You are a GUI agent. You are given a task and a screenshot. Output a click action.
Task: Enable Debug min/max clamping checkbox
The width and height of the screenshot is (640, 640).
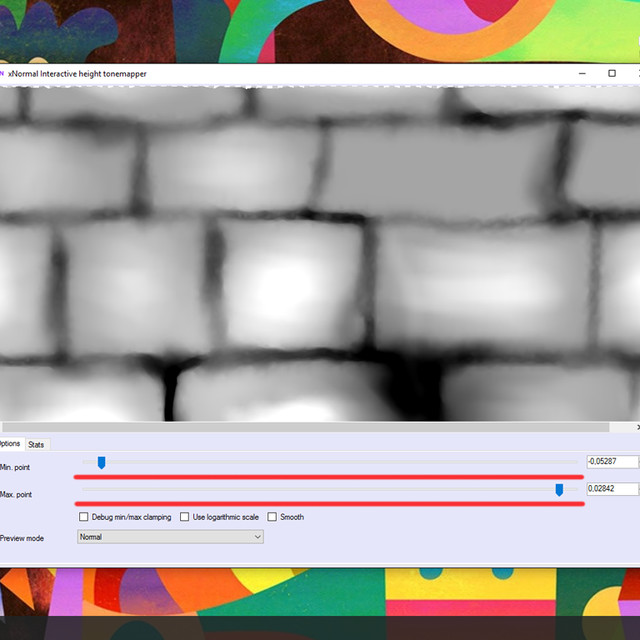tap(84, 517)
